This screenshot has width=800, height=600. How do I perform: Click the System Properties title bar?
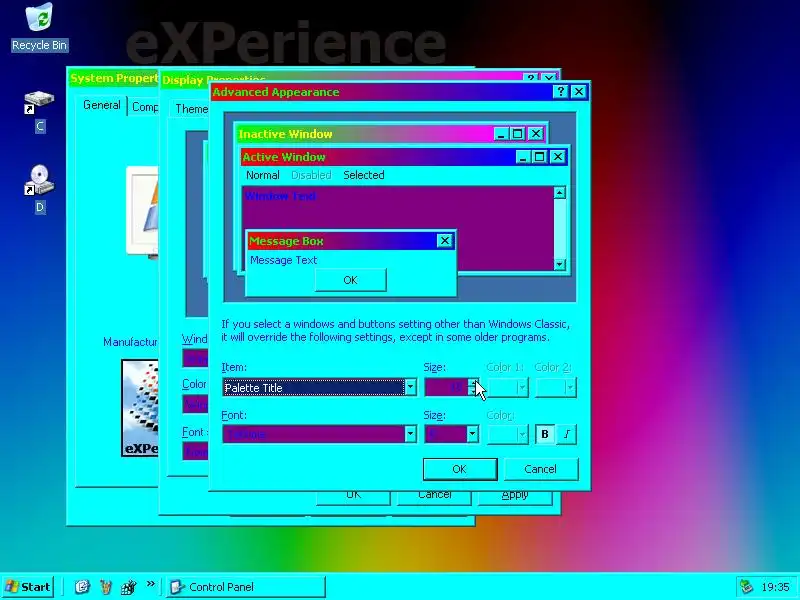pos(114,78)
